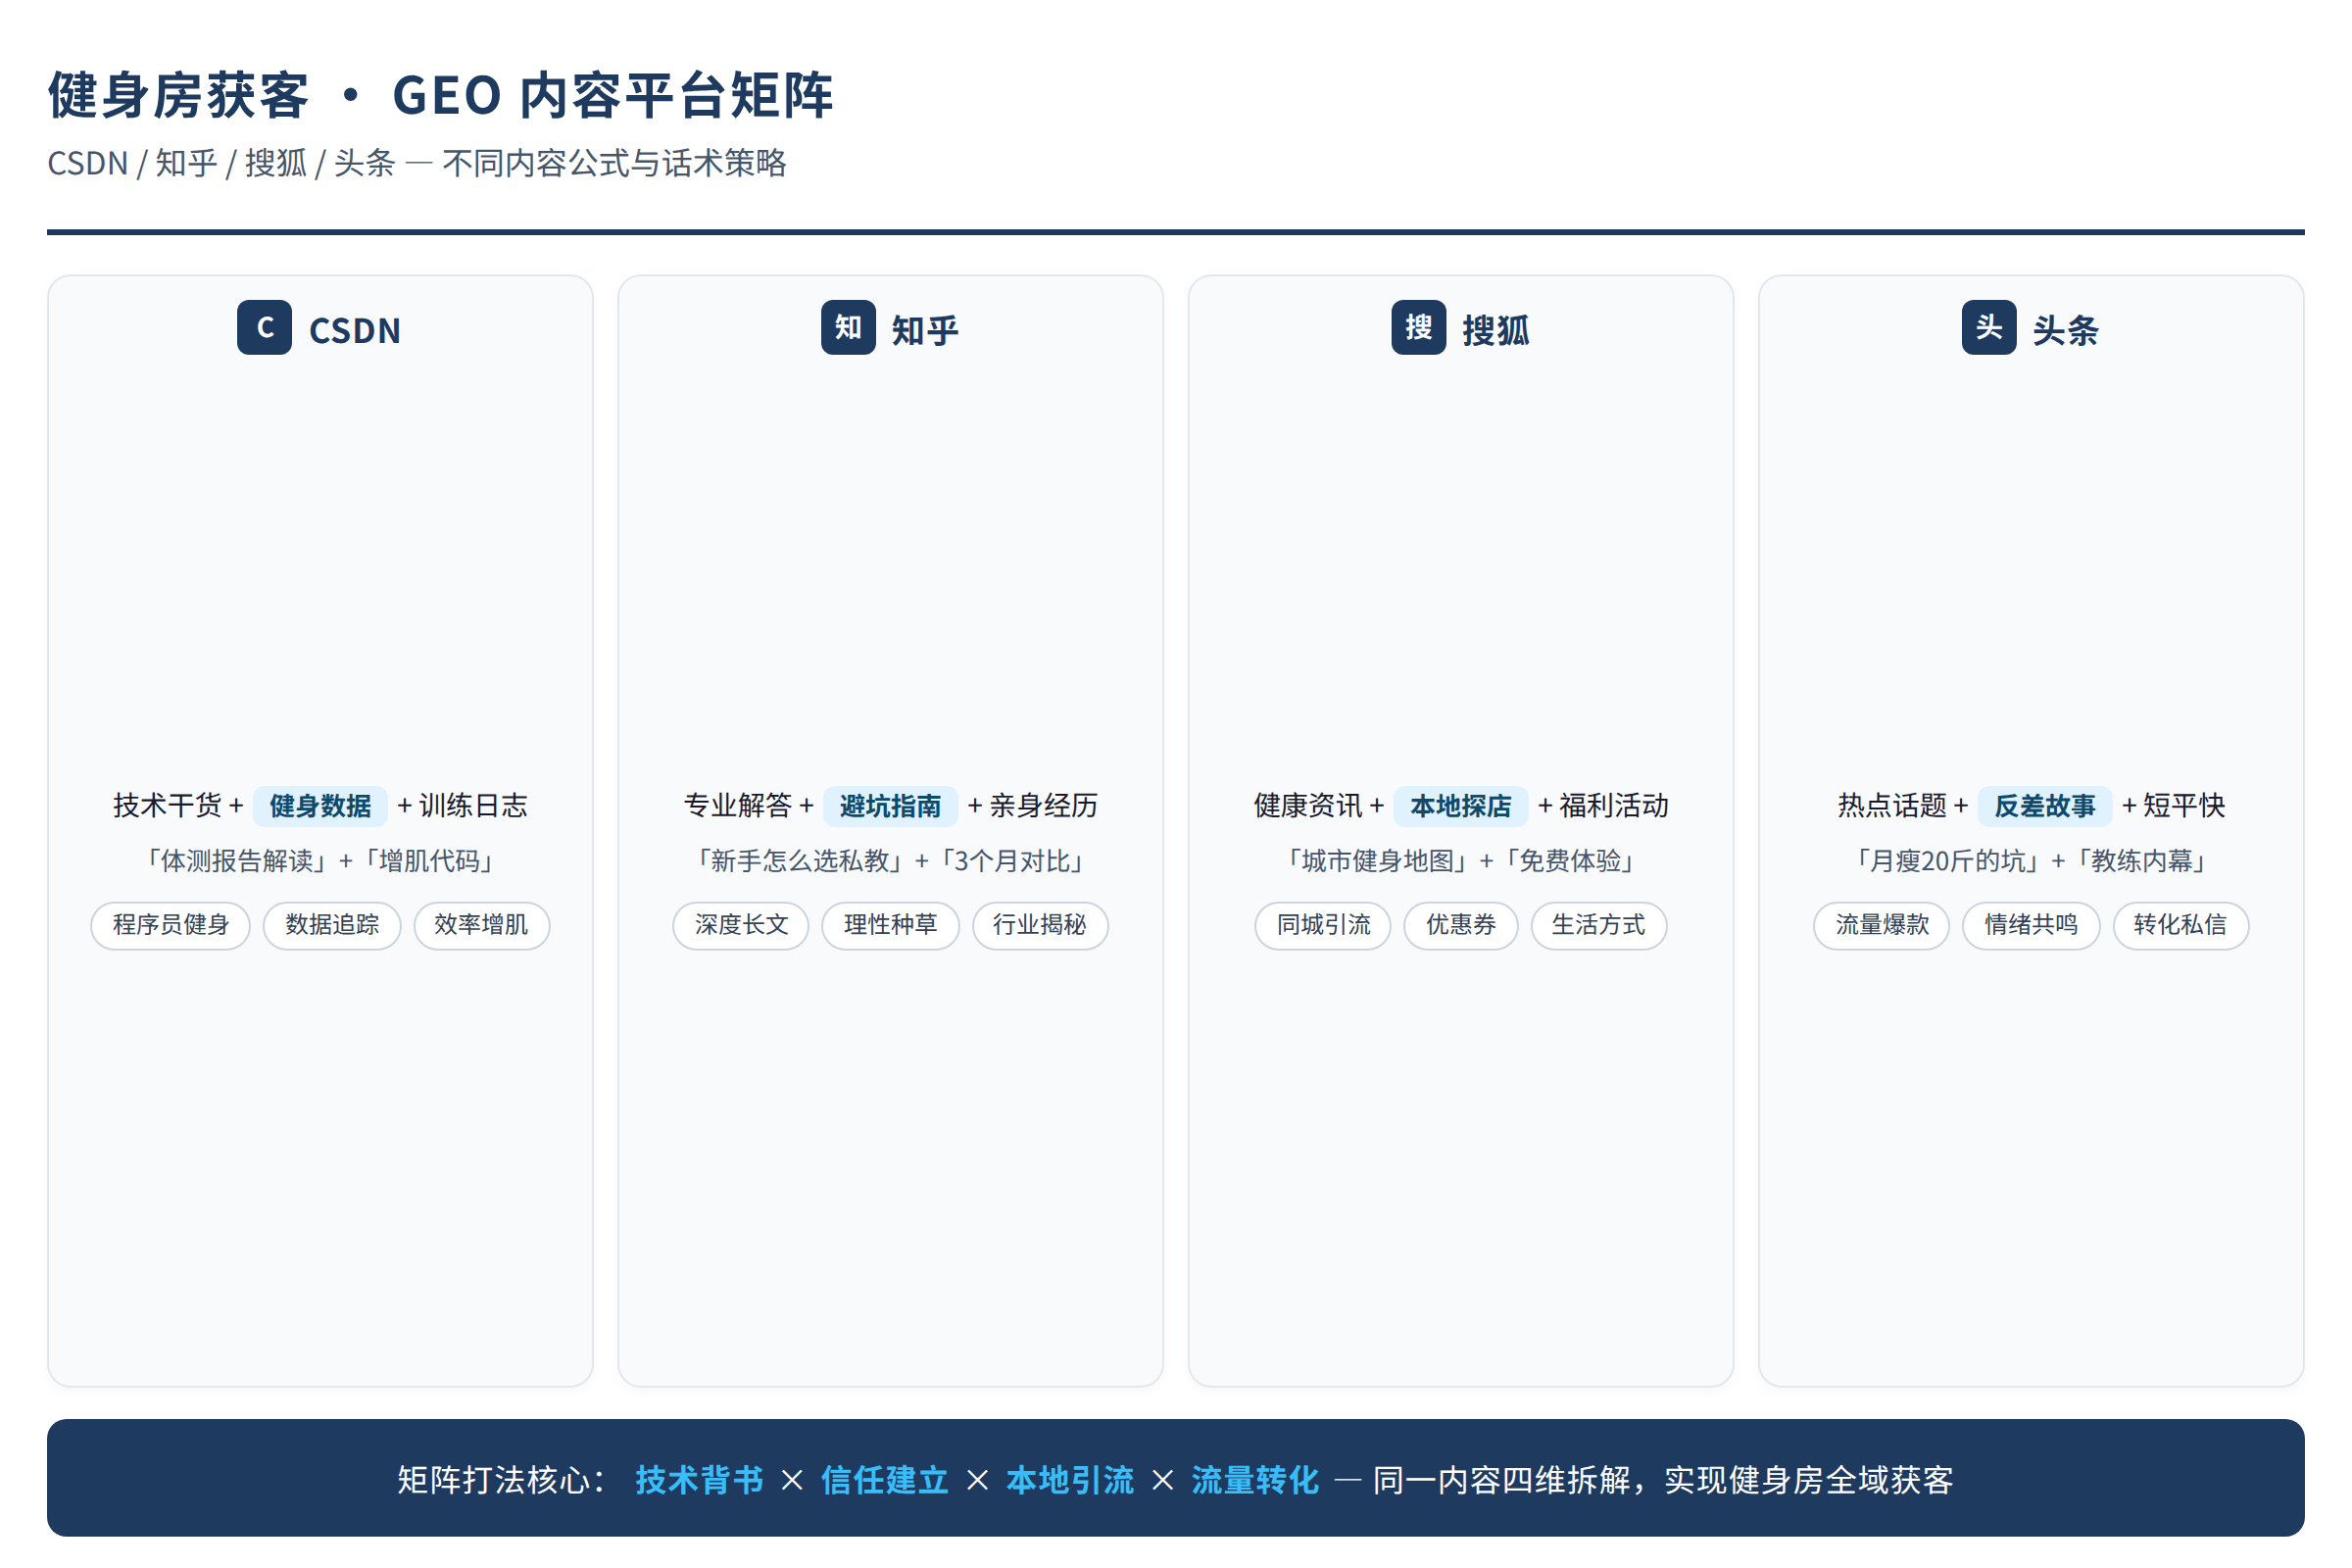
Task: Click the 专业解答 text in 知乎 card
Action: coord(738,806)
